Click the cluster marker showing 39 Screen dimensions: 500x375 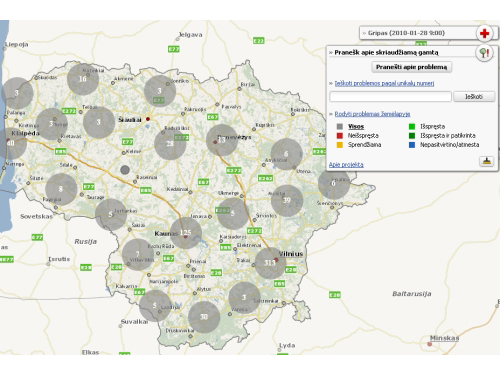(x=287, y=200)
